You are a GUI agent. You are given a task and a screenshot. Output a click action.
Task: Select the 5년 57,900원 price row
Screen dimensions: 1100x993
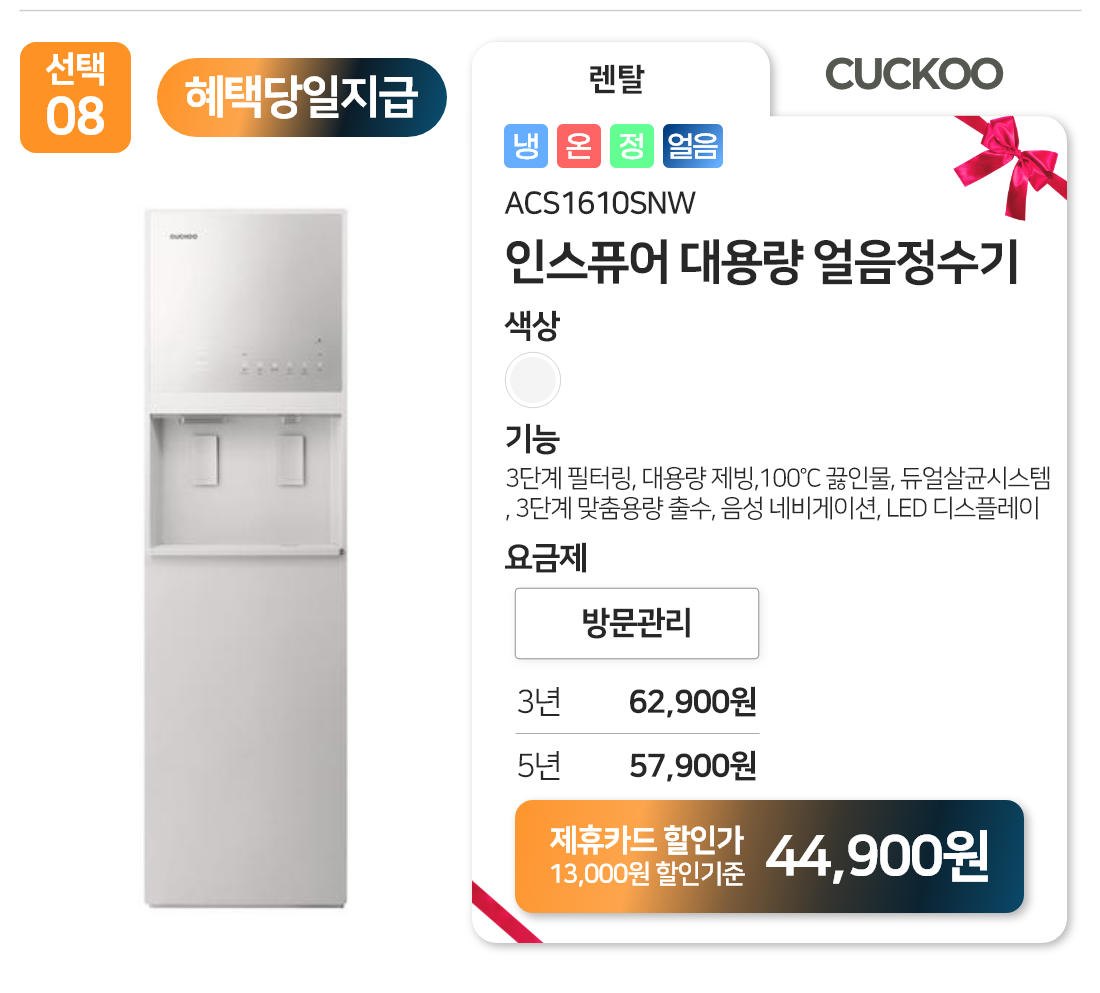(637, 766)
